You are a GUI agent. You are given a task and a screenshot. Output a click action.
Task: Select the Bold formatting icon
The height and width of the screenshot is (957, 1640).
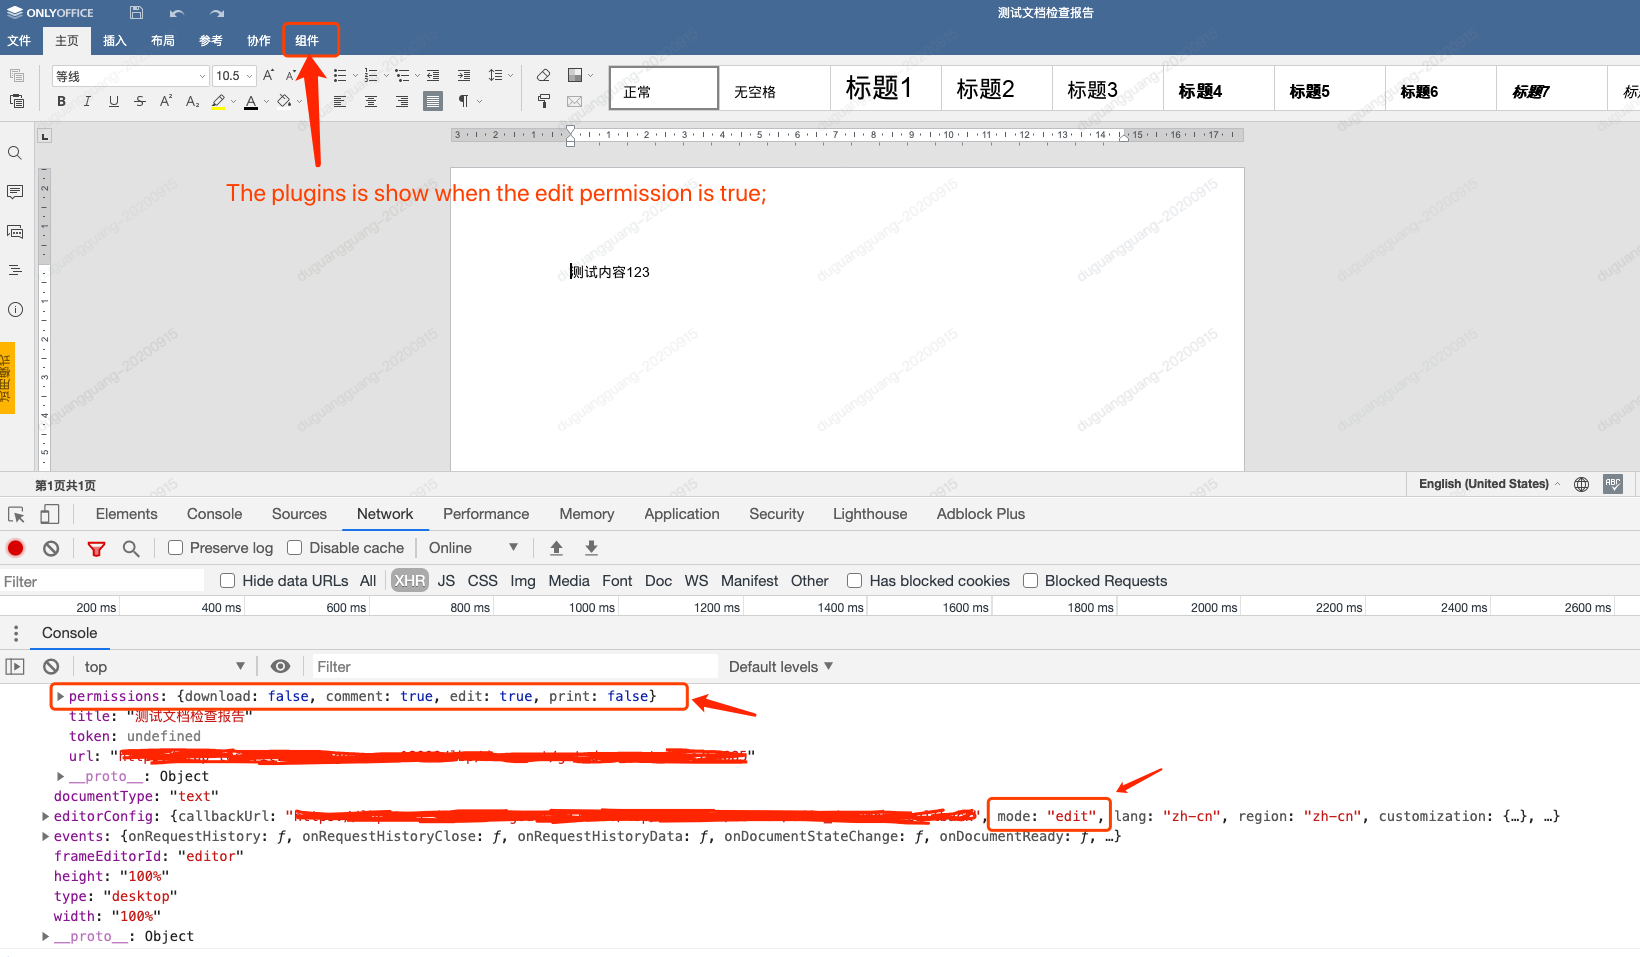[61, 100]
